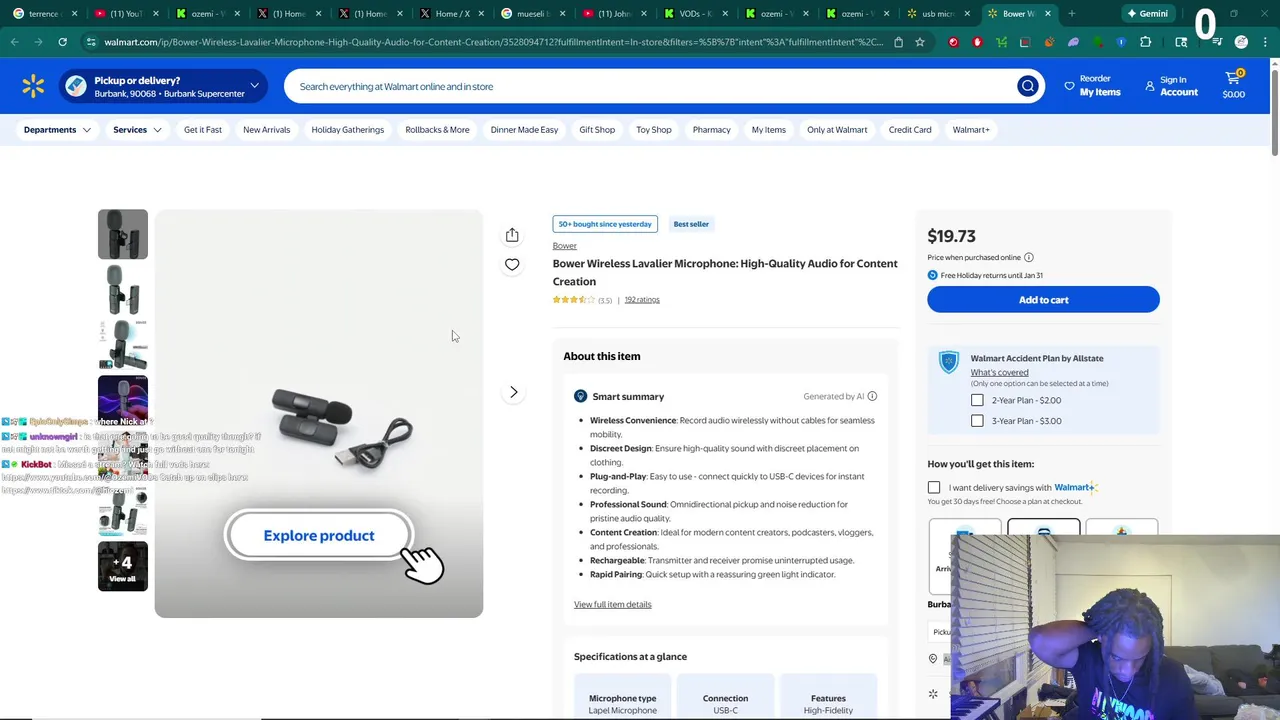Open Credit Card in navigation
Screen dimensions: 1280x720
pos(909,130)
